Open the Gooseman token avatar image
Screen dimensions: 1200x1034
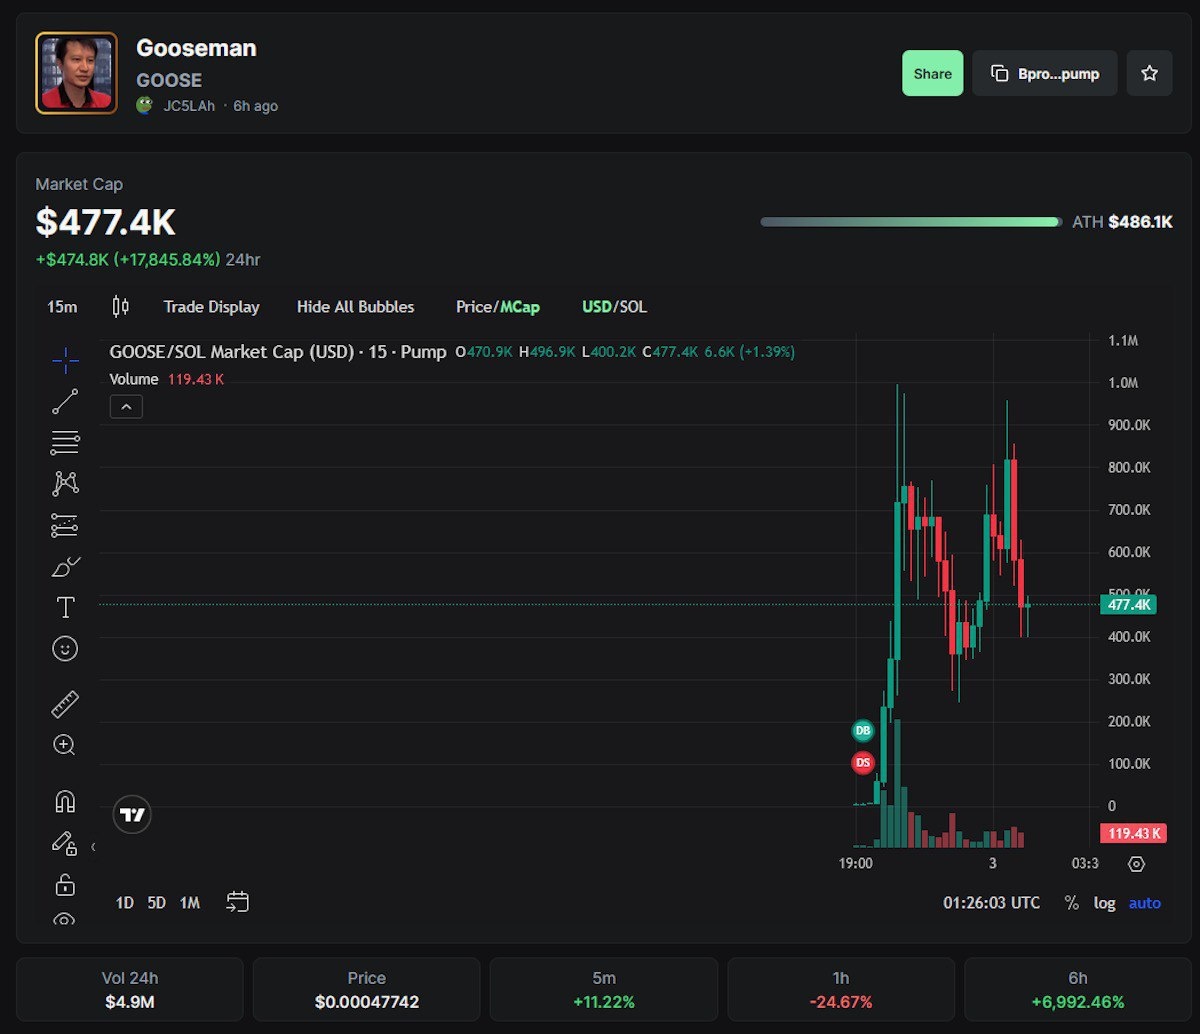pyautogui.click(x=77, y=73)
